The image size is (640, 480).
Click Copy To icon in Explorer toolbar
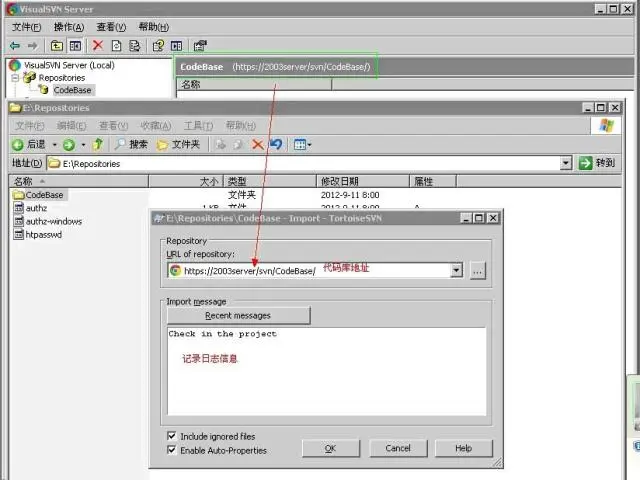click(238, 144)
